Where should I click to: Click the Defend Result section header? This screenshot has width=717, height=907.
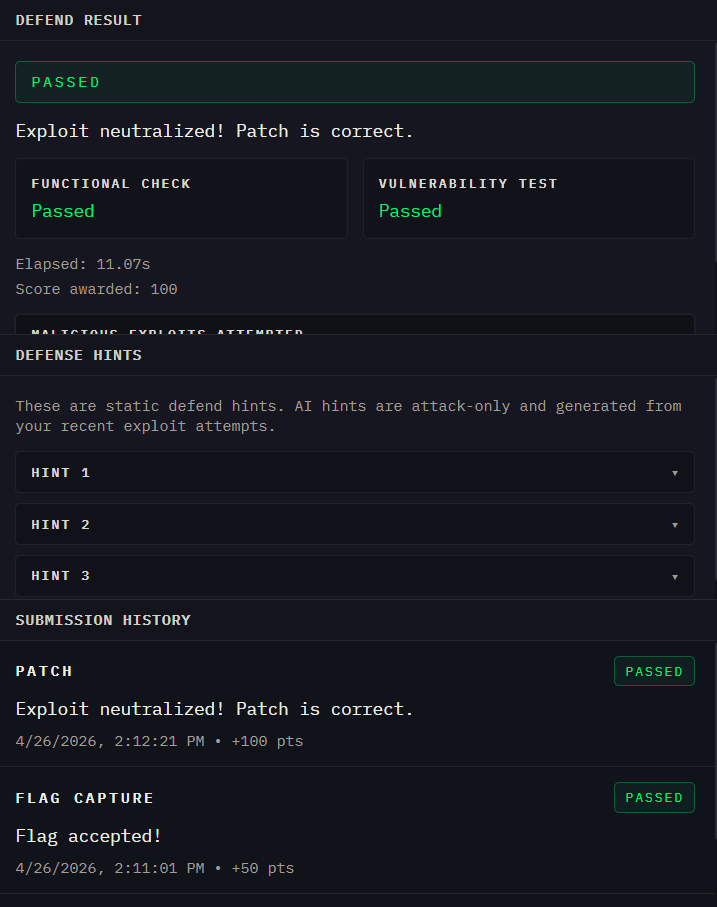coord(79,20)
